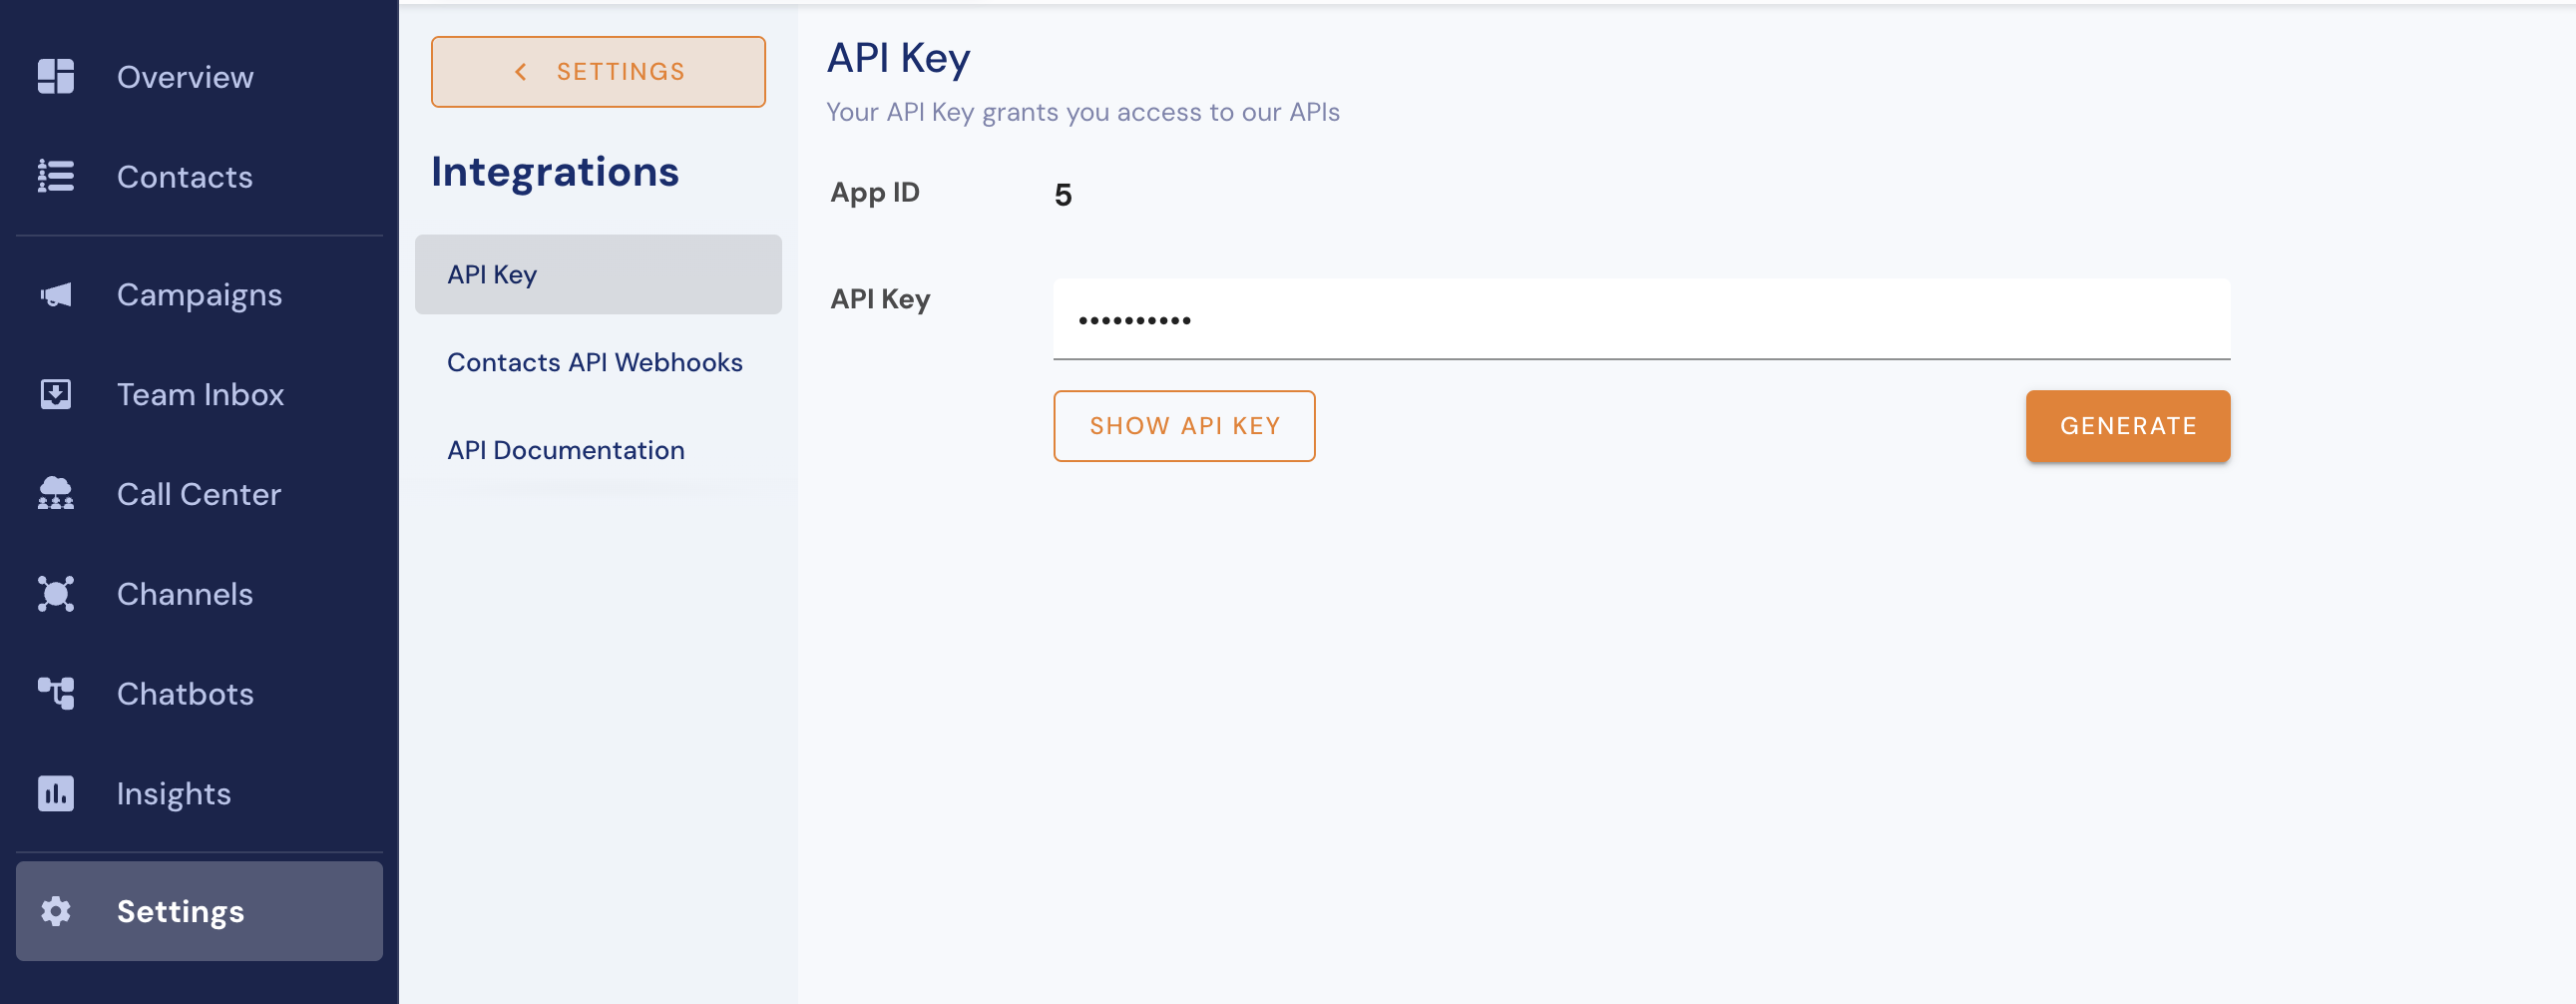Image resolution: width=2576 pixels, height=1004 pixels.
Task: Navigate to Team Inbox label
Action: pyautogui.click(x=200, y=394)
